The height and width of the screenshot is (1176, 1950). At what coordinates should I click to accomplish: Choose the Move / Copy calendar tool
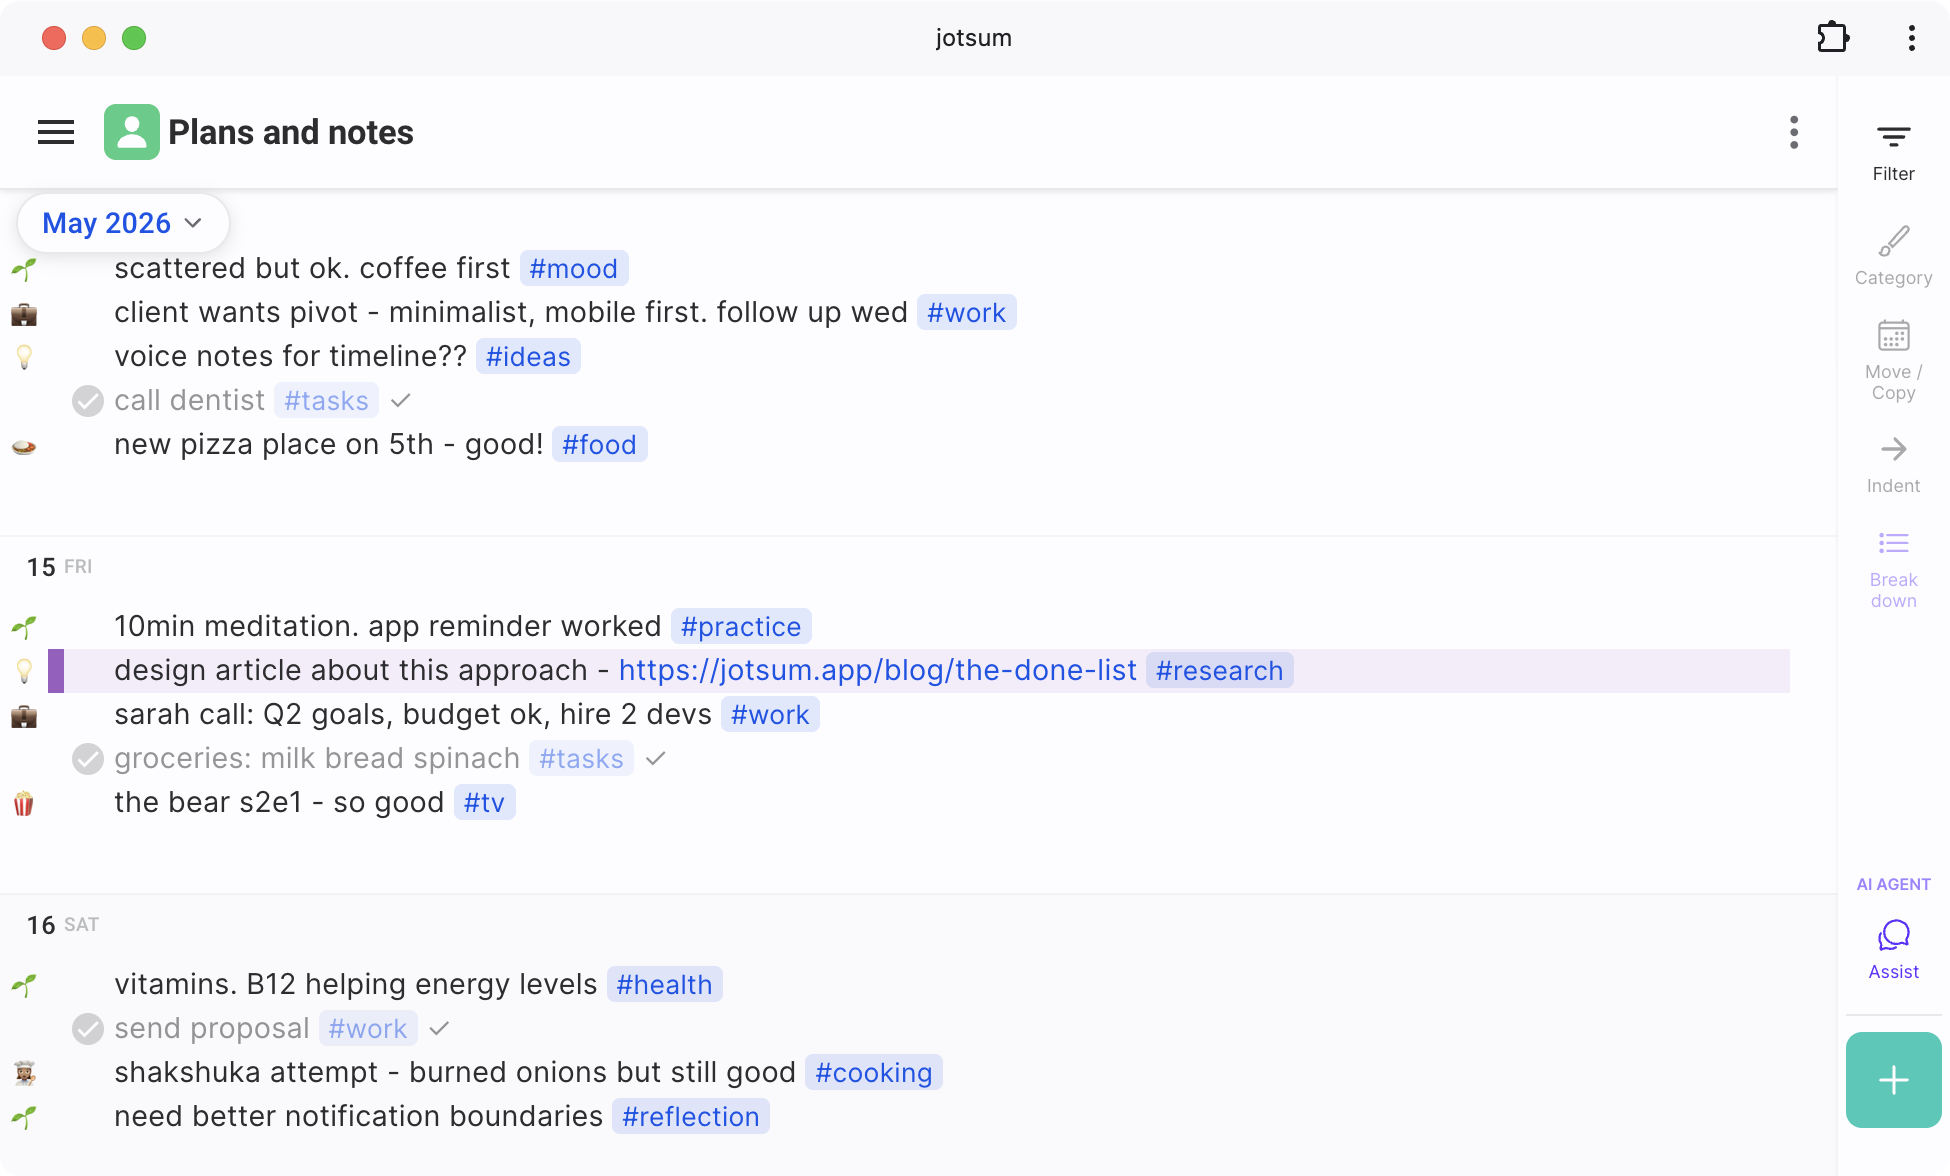pos(1894,361)
